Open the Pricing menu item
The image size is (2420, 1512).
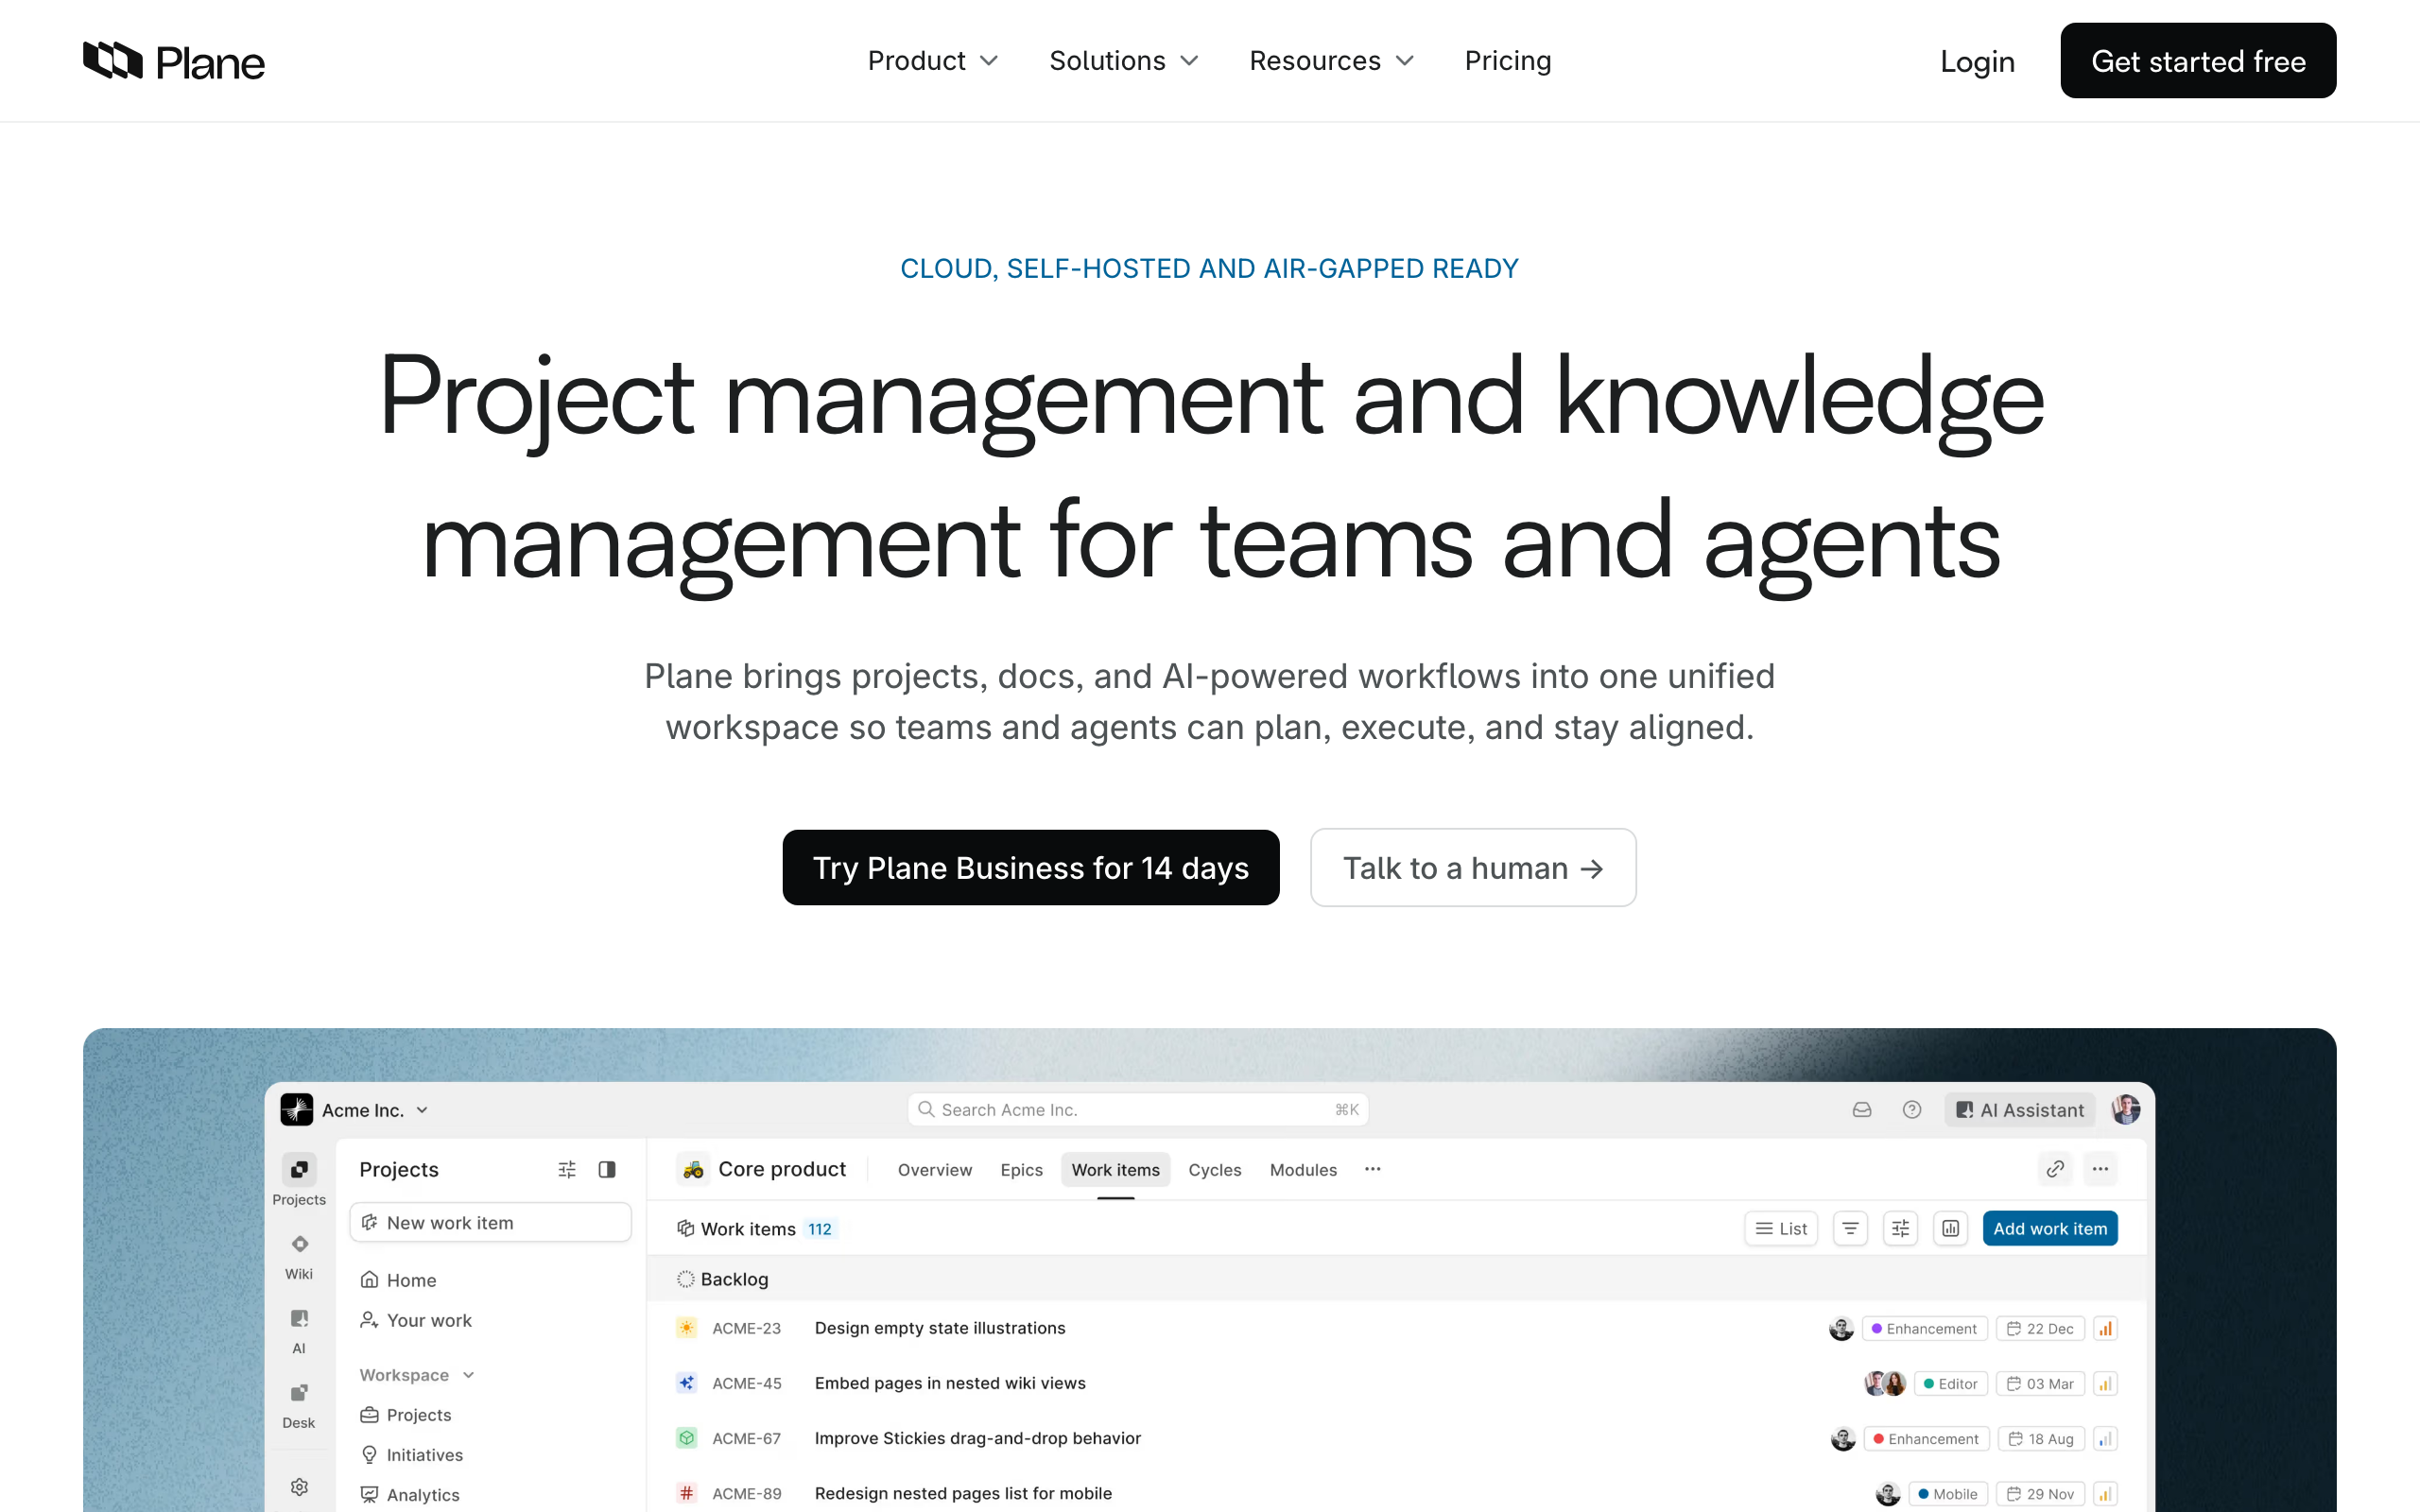[1507, 61]
